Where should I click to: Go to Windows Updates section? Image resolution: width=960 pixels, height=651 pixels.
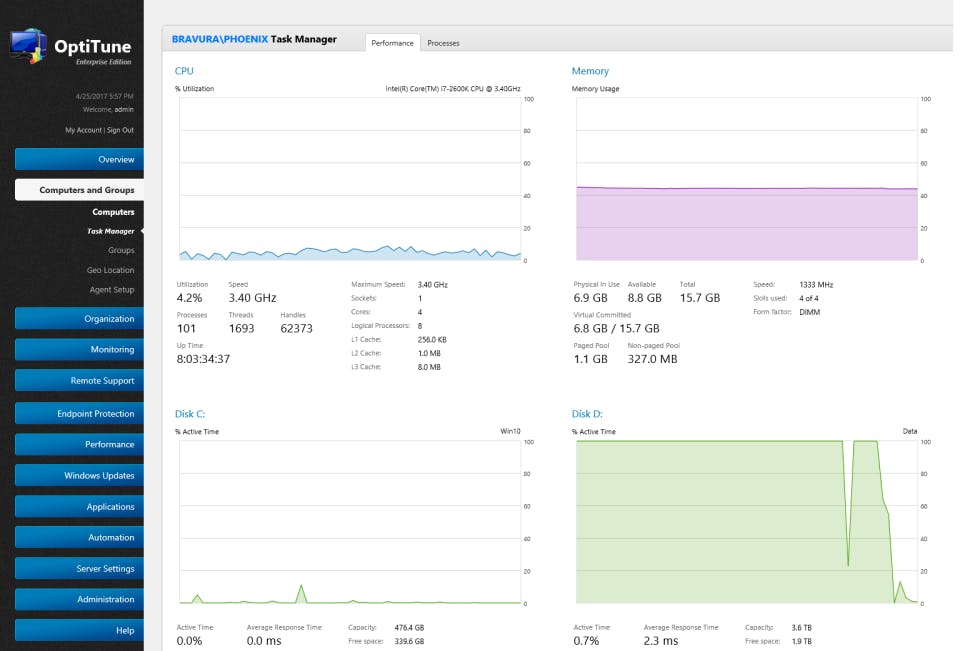pyautogui.click(x=80, y=475)
